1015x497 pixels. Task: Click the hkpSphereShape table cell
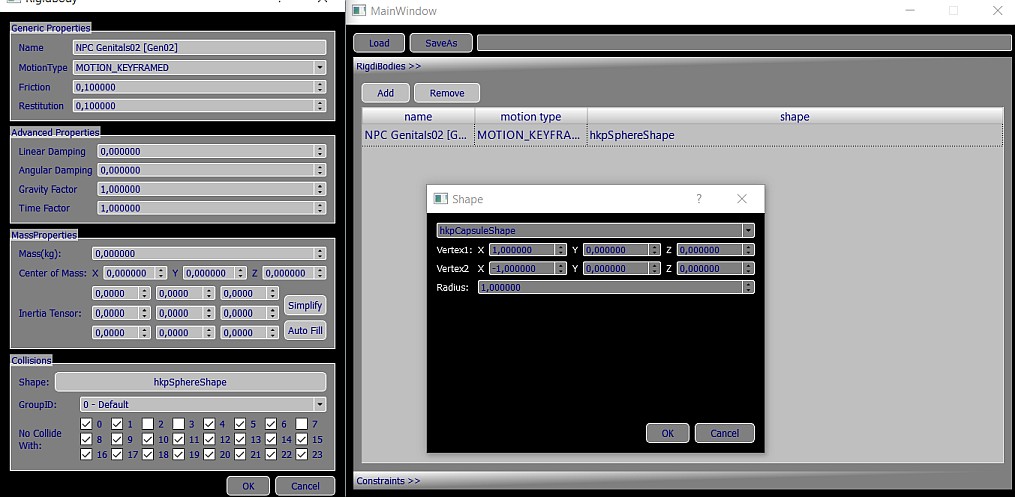click(795, 135)
